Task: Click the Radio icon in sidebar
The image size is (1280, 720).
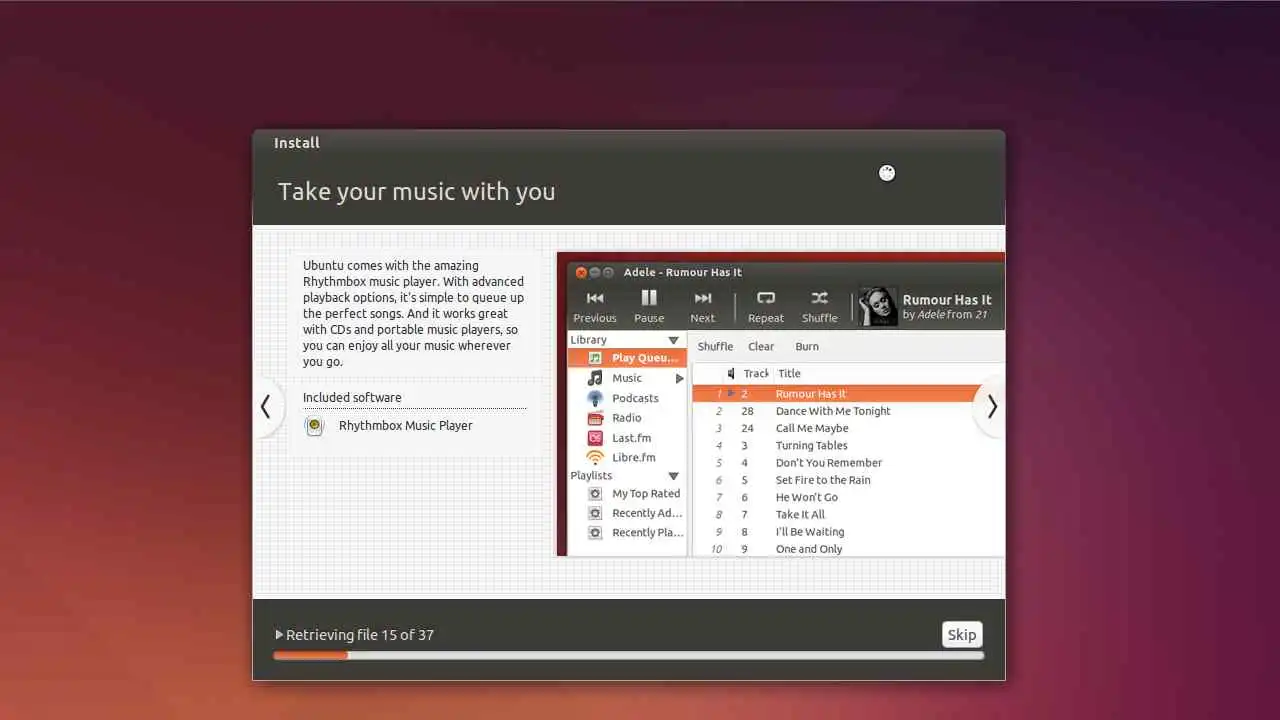Action: tap(595, 418)
